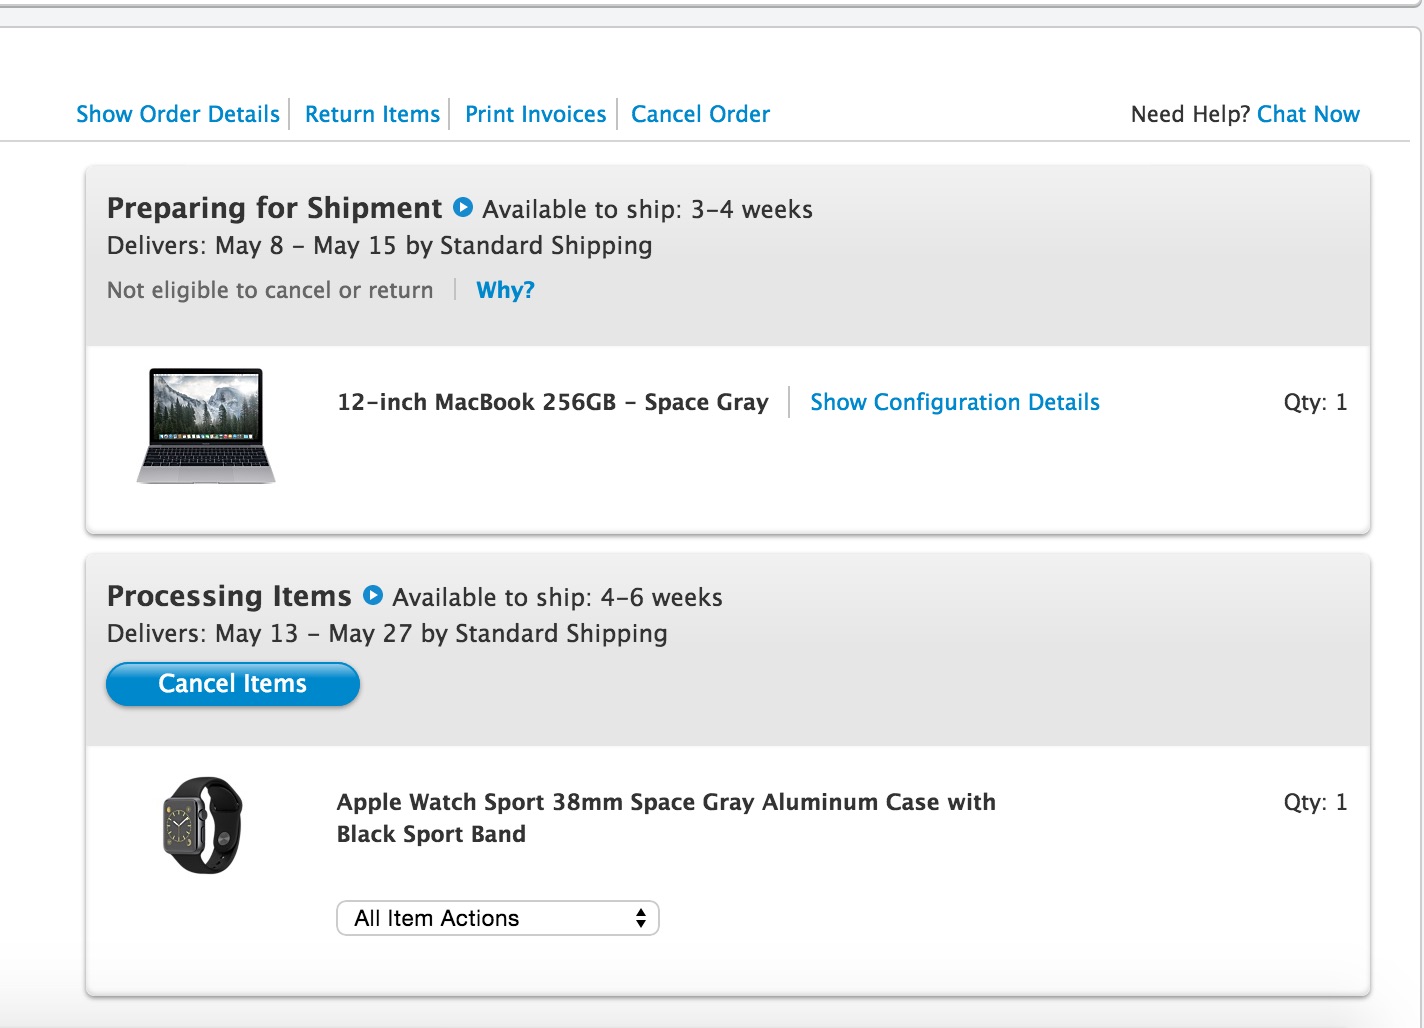Image resolution: width=1424 pixels, height=1028 pixels.
Task: Click the 12-inch MacBook 256GB title
Action: click(552, 402)
